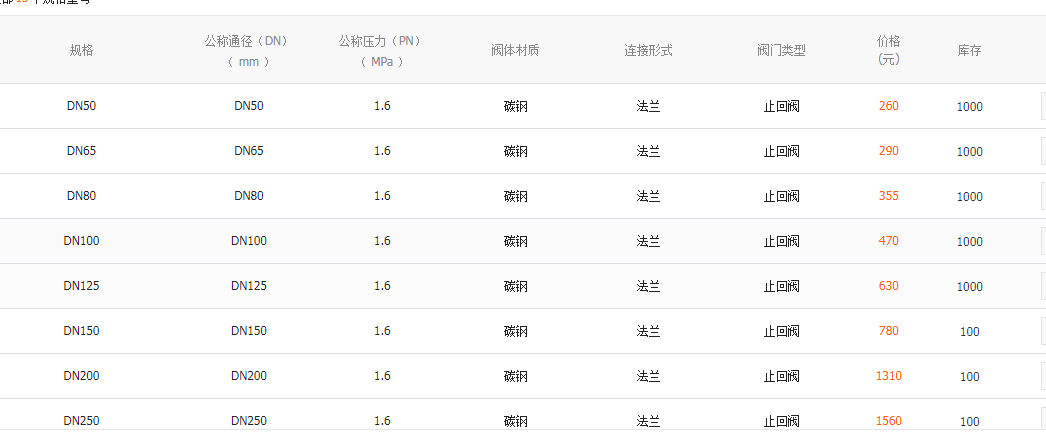Click the orange price 470

888,241
